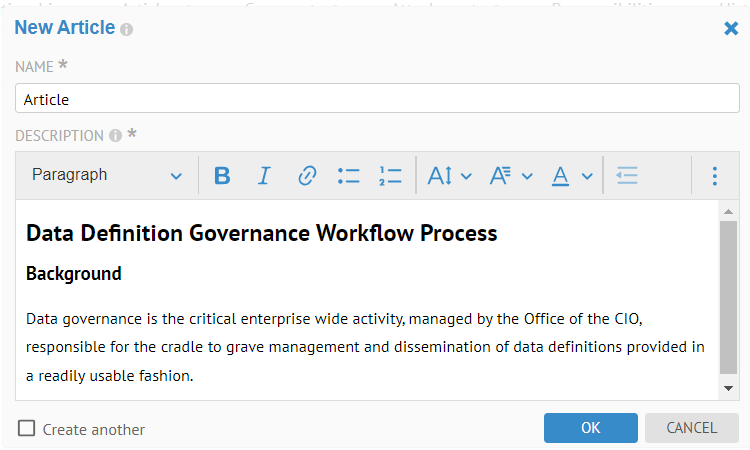
Task: Create a numbered list
Action: tap(390, 176)
